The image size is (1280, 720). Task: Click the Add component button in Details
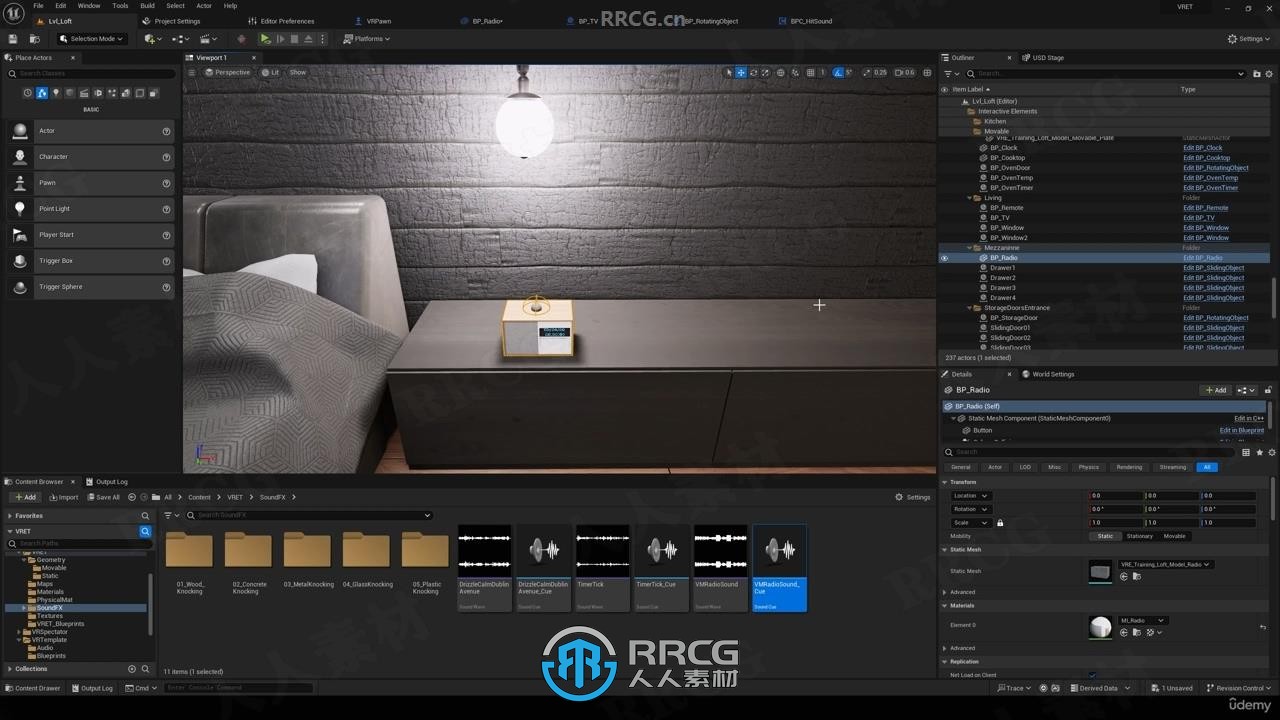pos(1216,390)
